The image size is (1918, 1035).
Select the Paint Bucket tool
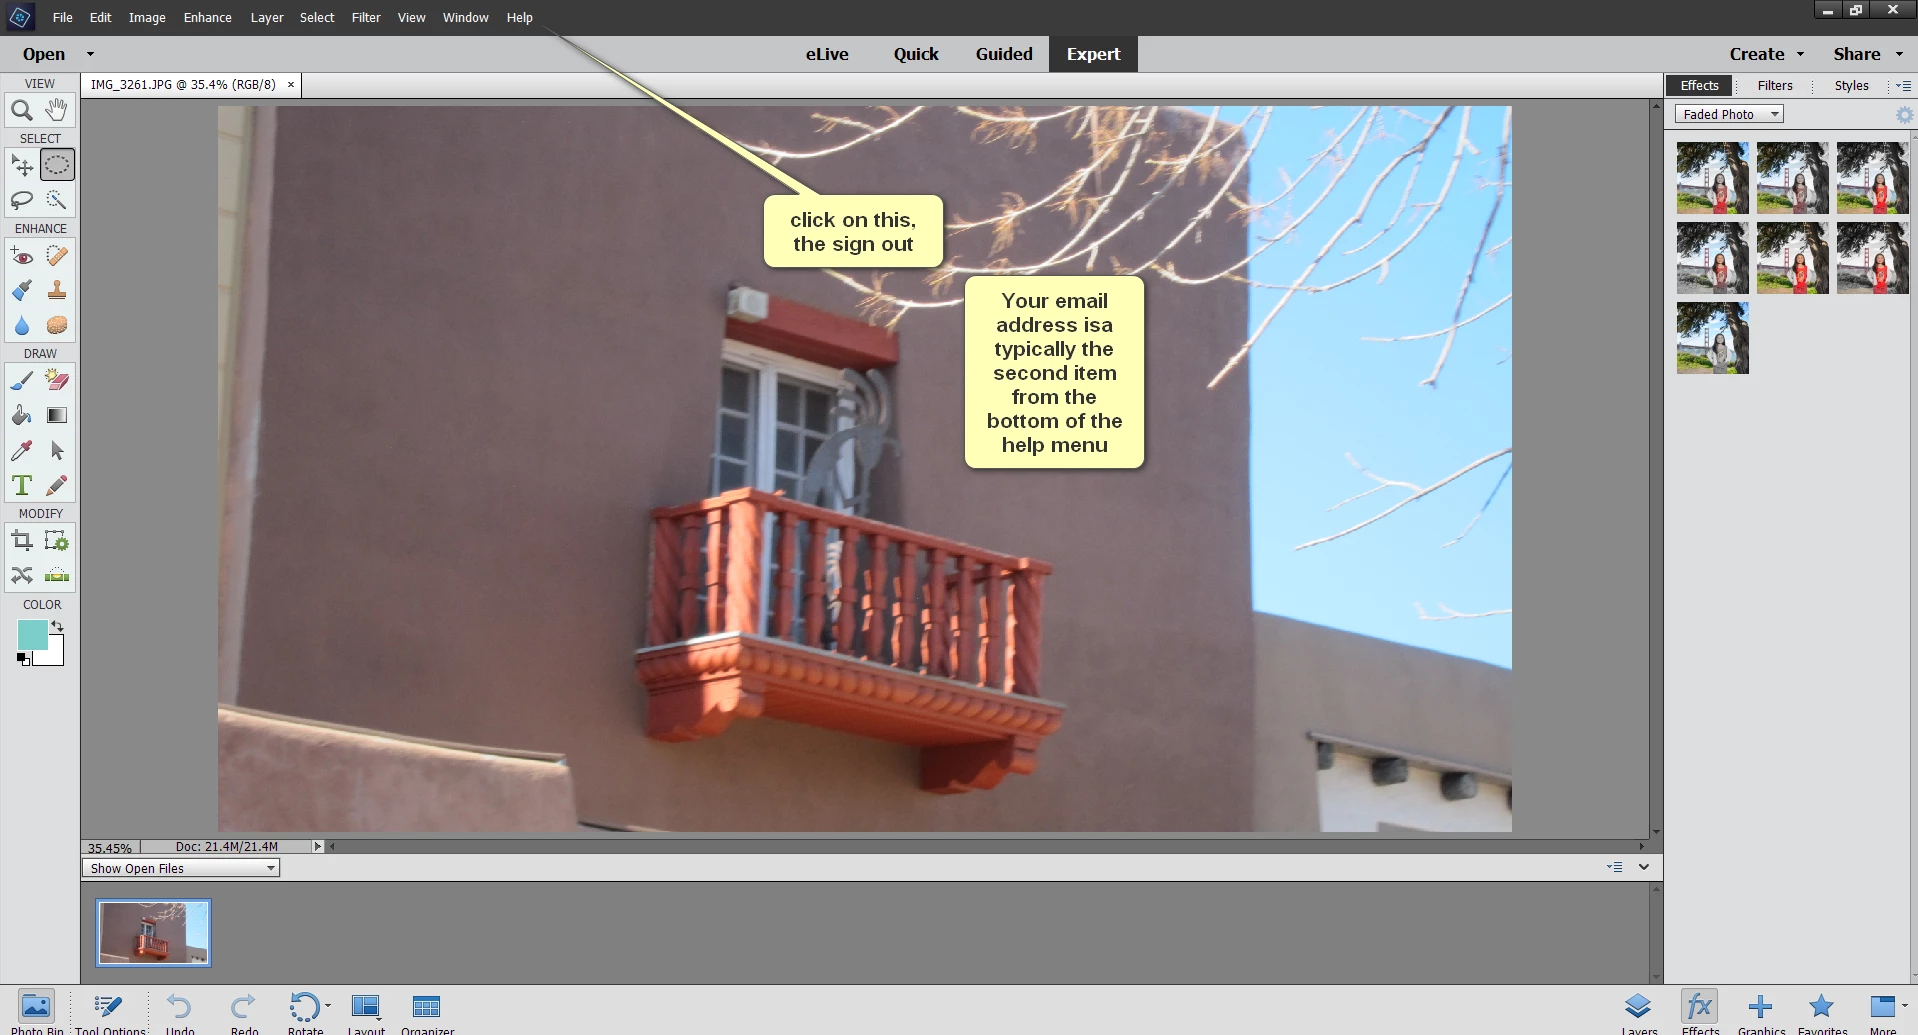point(22,415)
